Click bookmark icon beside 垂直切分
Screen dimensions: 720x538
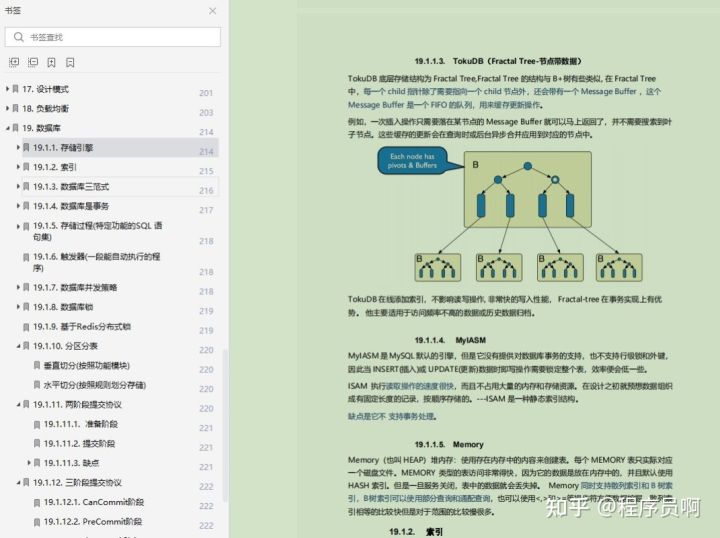pyautogui.click(x=37, y=365)
